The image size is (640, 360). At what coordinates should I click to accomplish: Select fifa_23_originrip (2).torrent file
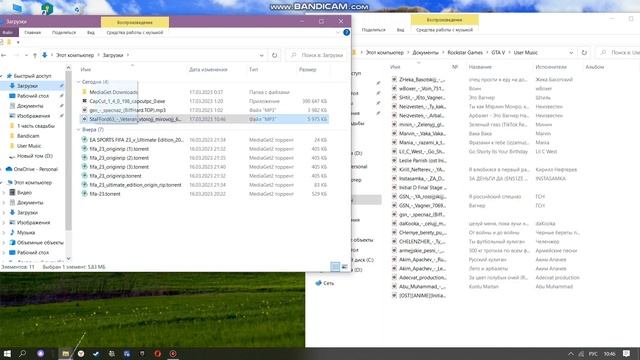tap(203, 158)
